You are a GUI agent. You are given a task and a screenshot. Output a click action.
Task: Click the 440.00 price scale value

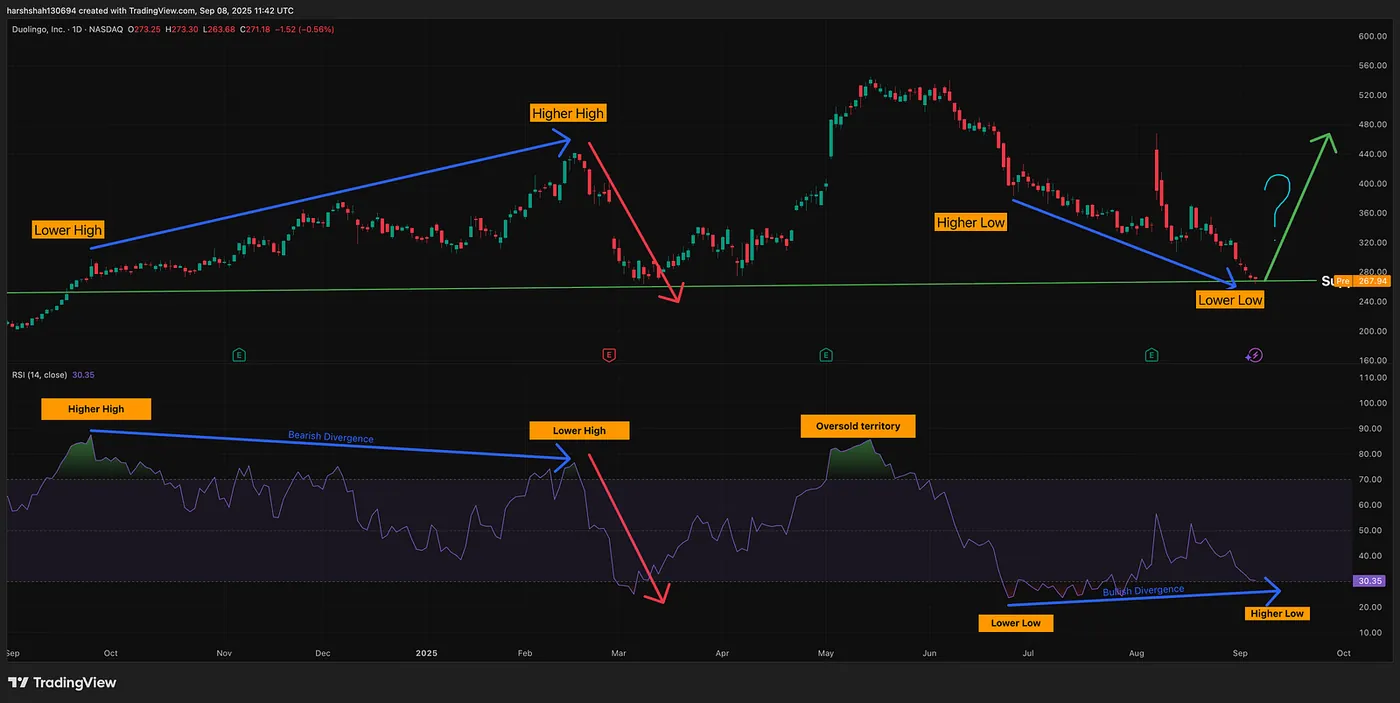tap(1371, 154)
